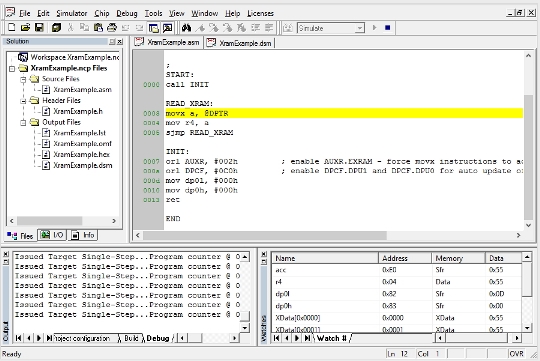
Task: Select XramExample.dsm in the solution tree
Action: [x=83, y=165]
